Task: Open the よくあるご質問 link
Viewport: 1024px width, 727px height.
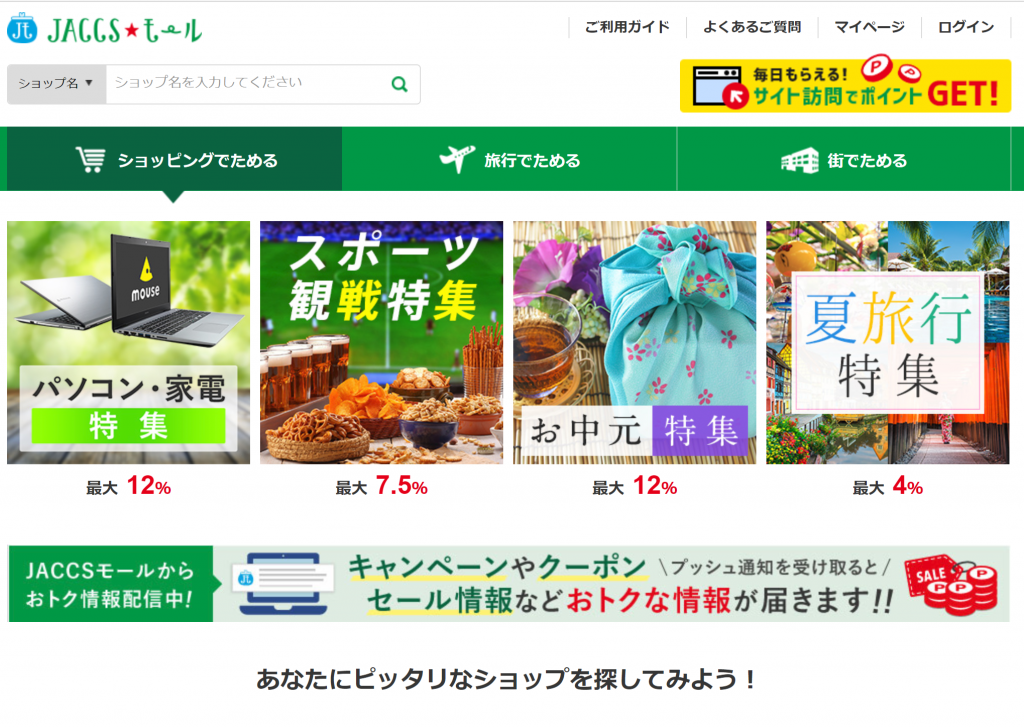Action: click(752, 27)
